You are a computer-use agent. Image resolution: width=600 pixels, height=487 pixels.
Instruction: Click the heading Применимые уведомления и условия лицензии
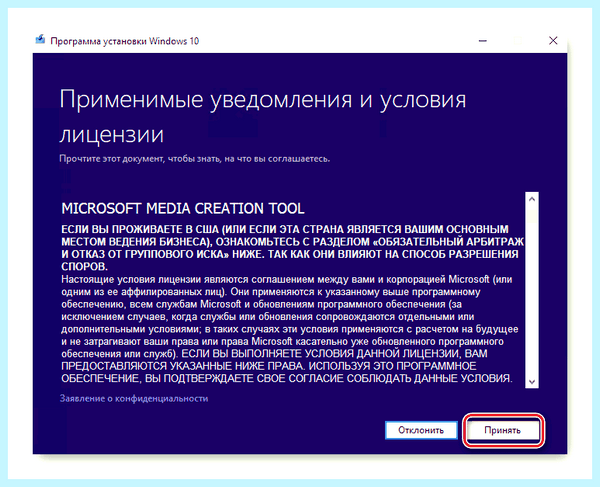pyautogui.click(x=262, y=117)
